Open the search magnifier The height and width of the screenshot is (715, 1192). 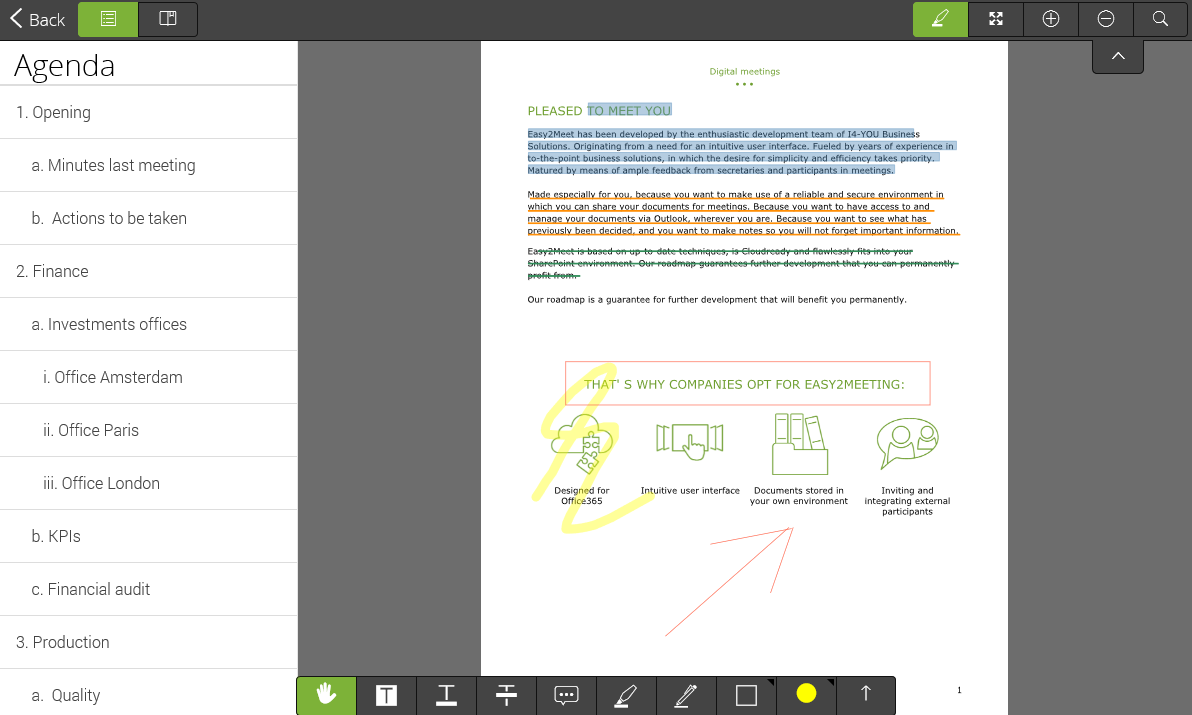(x=1161, y=19)
